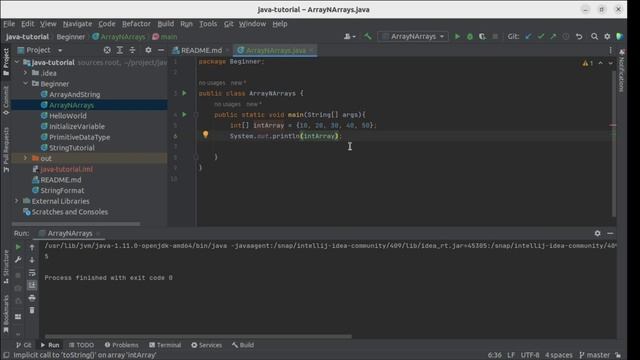Toggle soft-wrap in Run console

pos(32,273)
